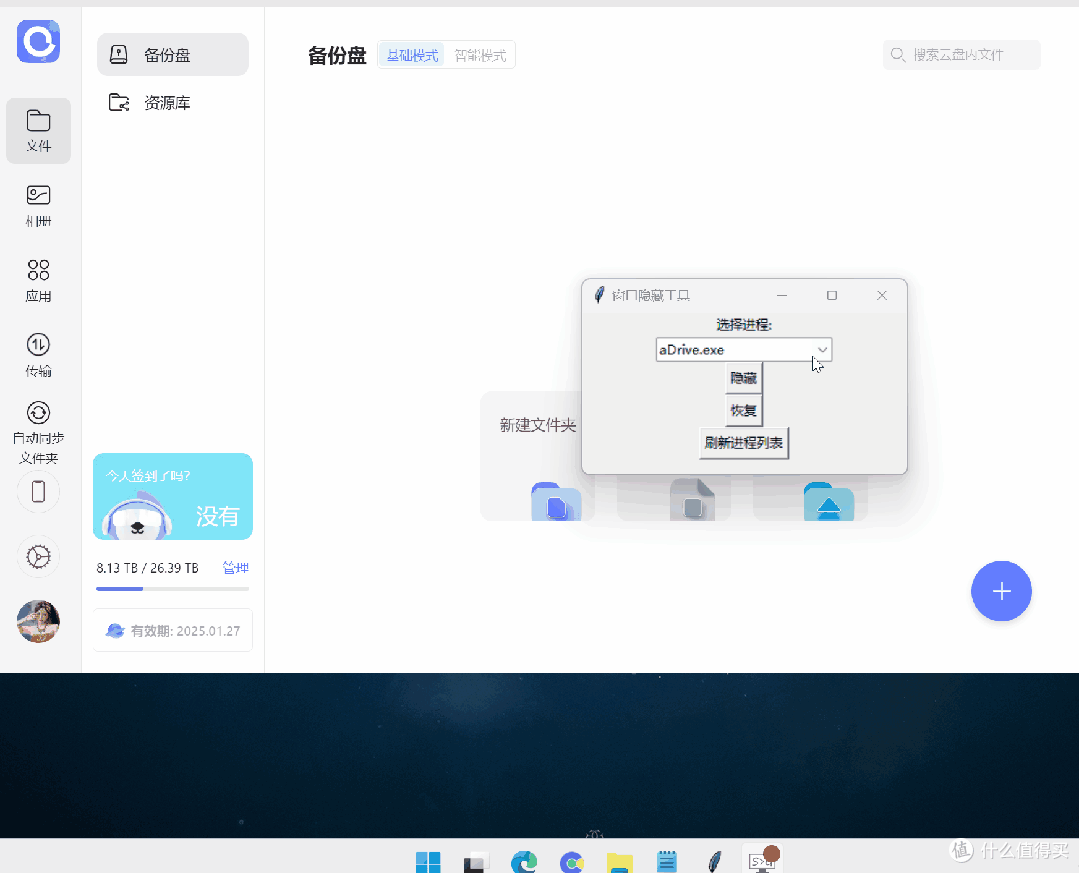Screen dimensions: 1079x873
Task: Minimize the window hiding tool
Action: [x=782, y=295]
